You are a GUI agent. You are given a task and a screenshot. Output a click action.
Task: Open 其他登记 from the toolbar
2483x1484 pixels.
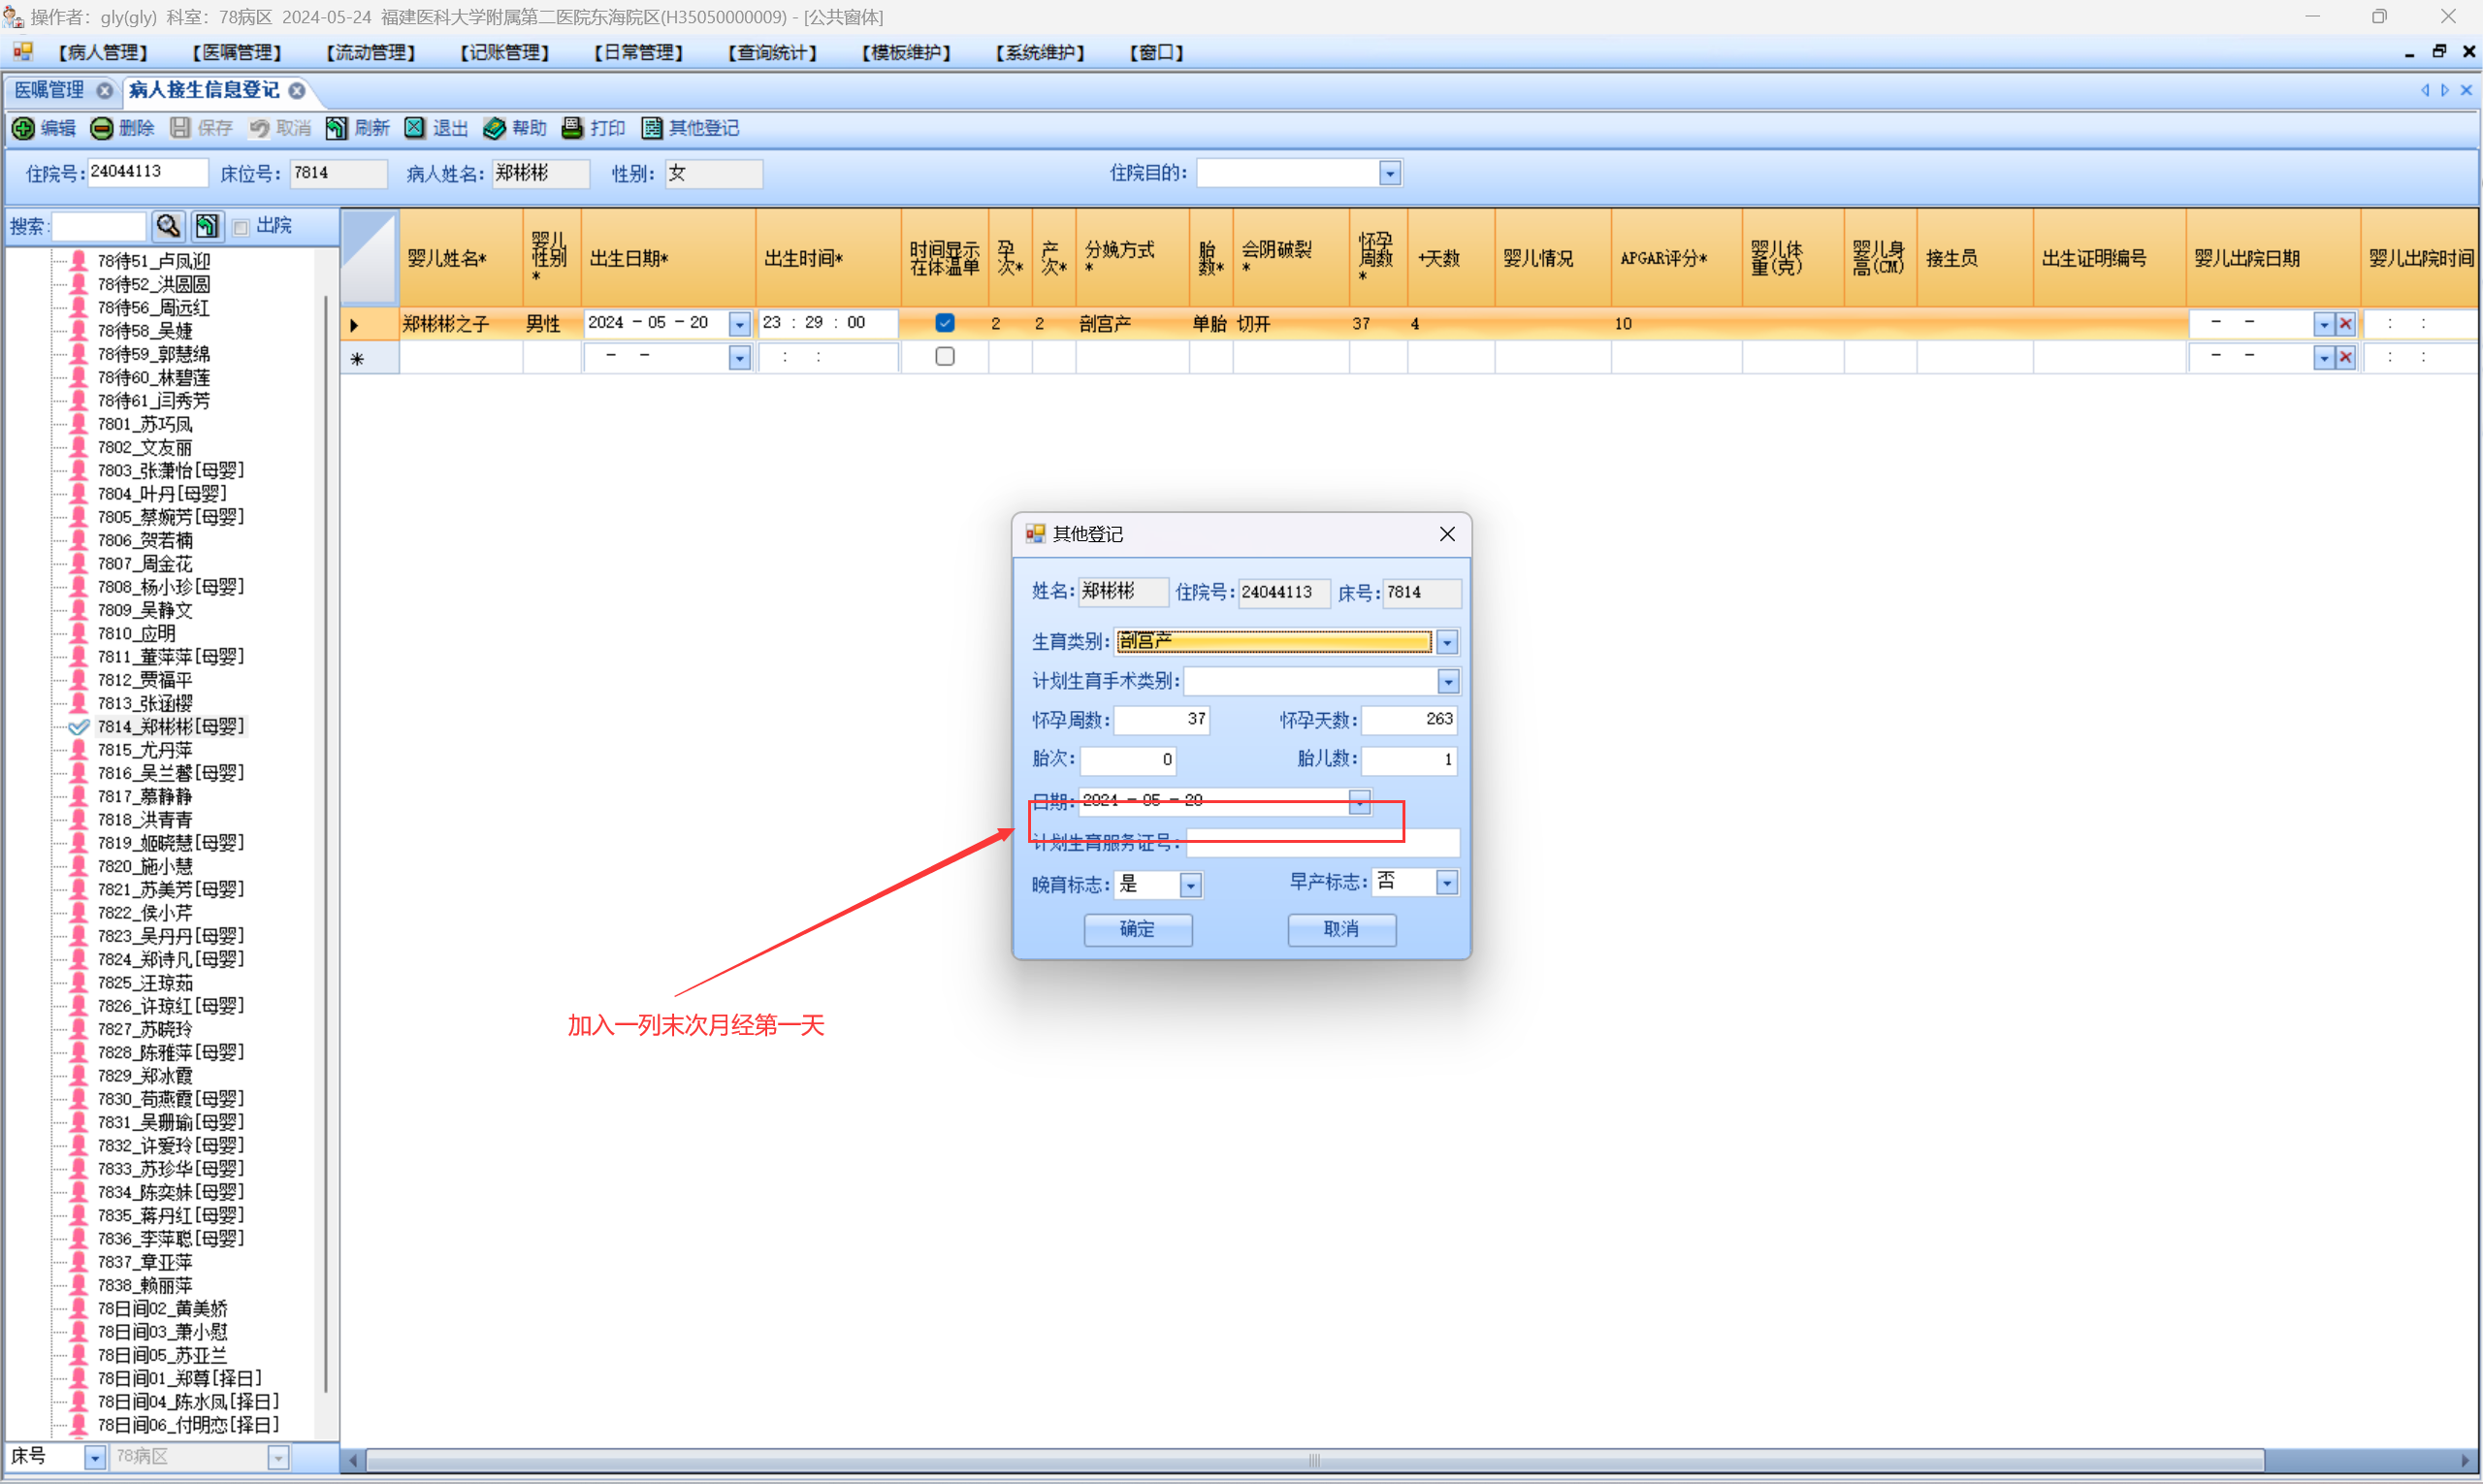pos(652,128)
